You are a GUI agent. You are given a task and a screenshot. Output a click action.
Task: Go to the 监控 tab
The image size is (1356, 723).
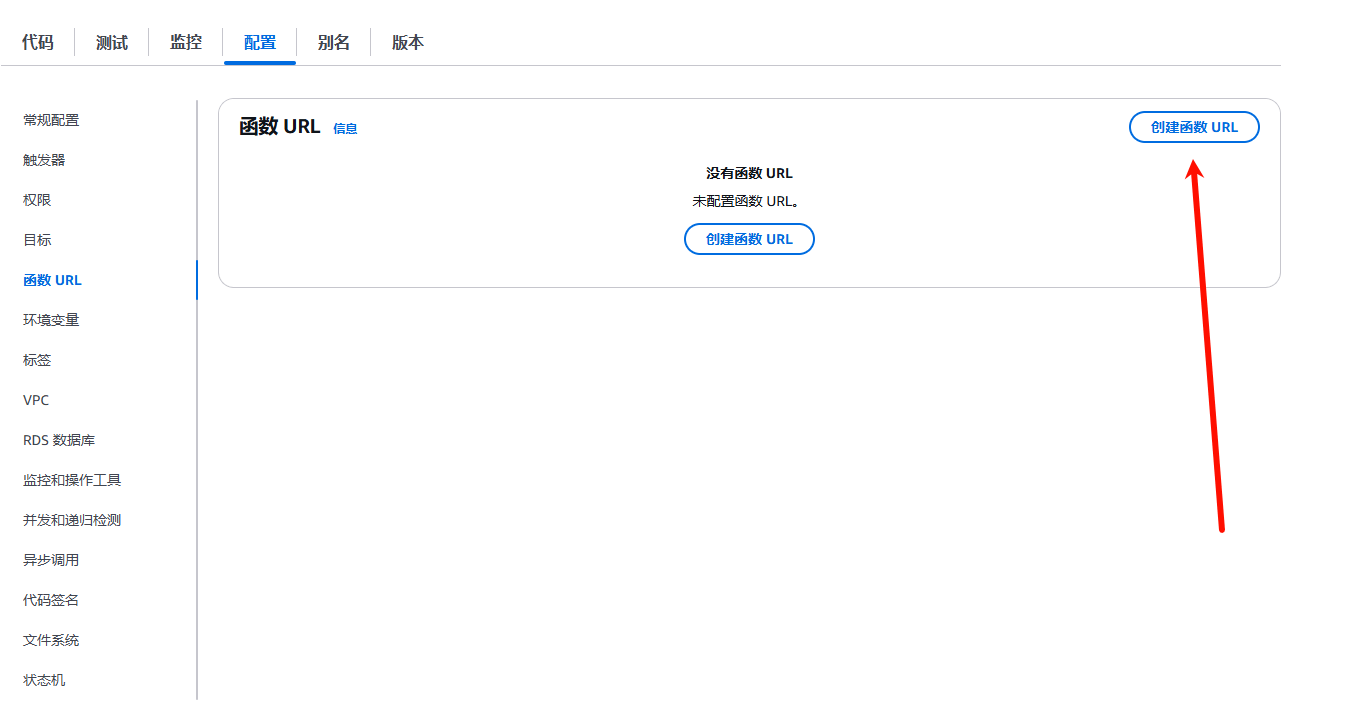coord(186,42)
